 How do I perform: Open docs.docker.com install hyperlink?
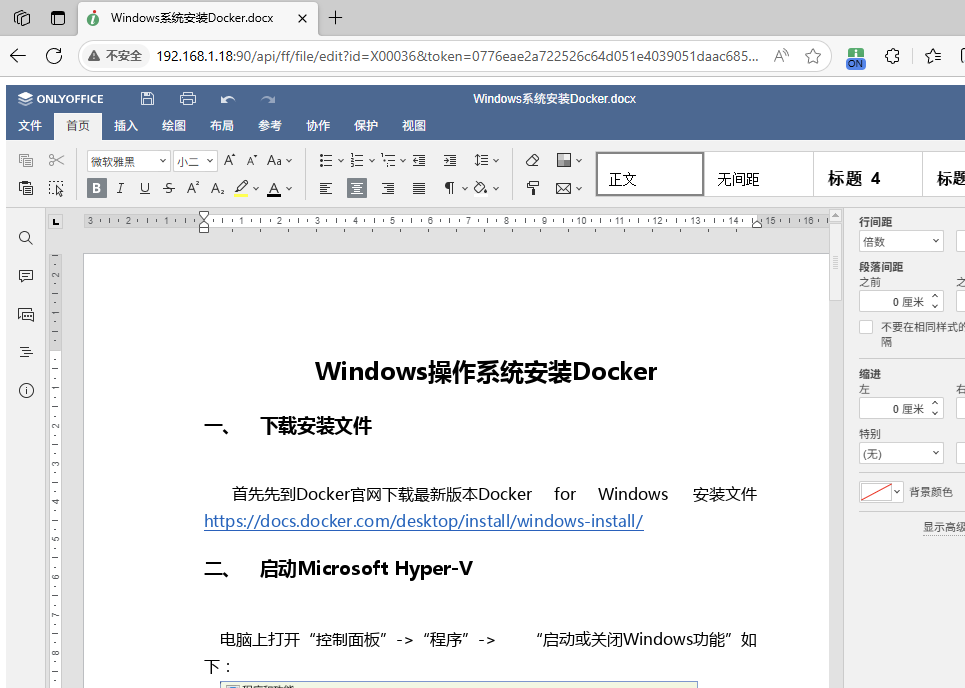pyautogui.click(x=423, y=521)
